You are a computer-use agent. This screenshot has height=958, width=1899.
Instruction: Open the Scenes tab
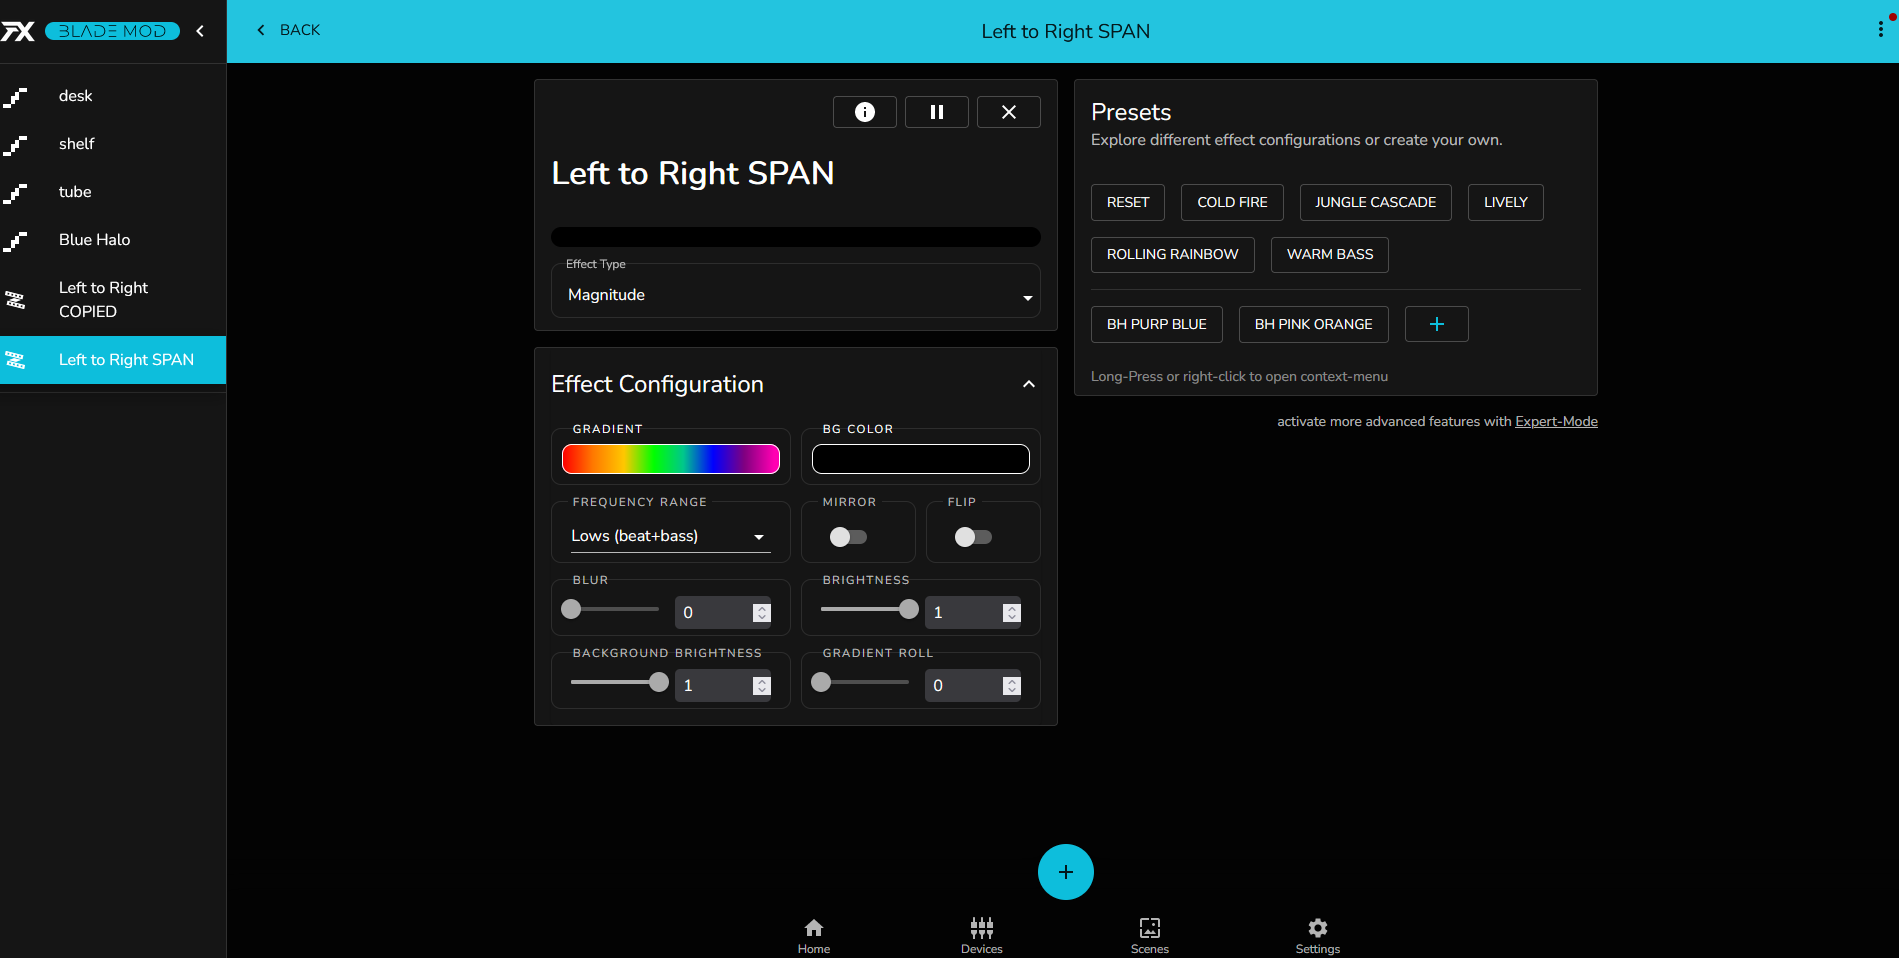(1149, 935)
